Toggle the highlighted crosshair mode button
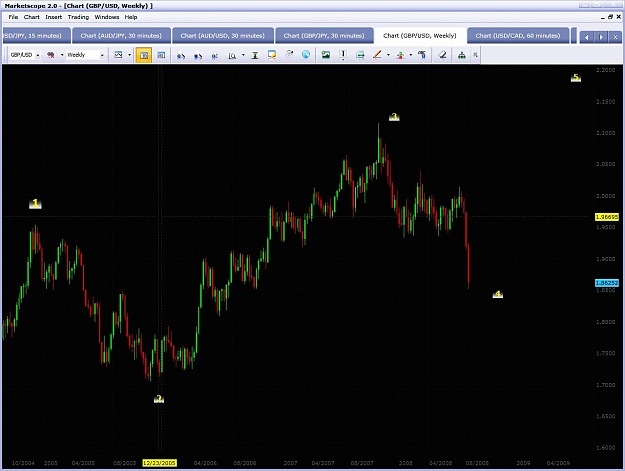The width and height of the screenshot is (625, 471). [x=144, y=55]
